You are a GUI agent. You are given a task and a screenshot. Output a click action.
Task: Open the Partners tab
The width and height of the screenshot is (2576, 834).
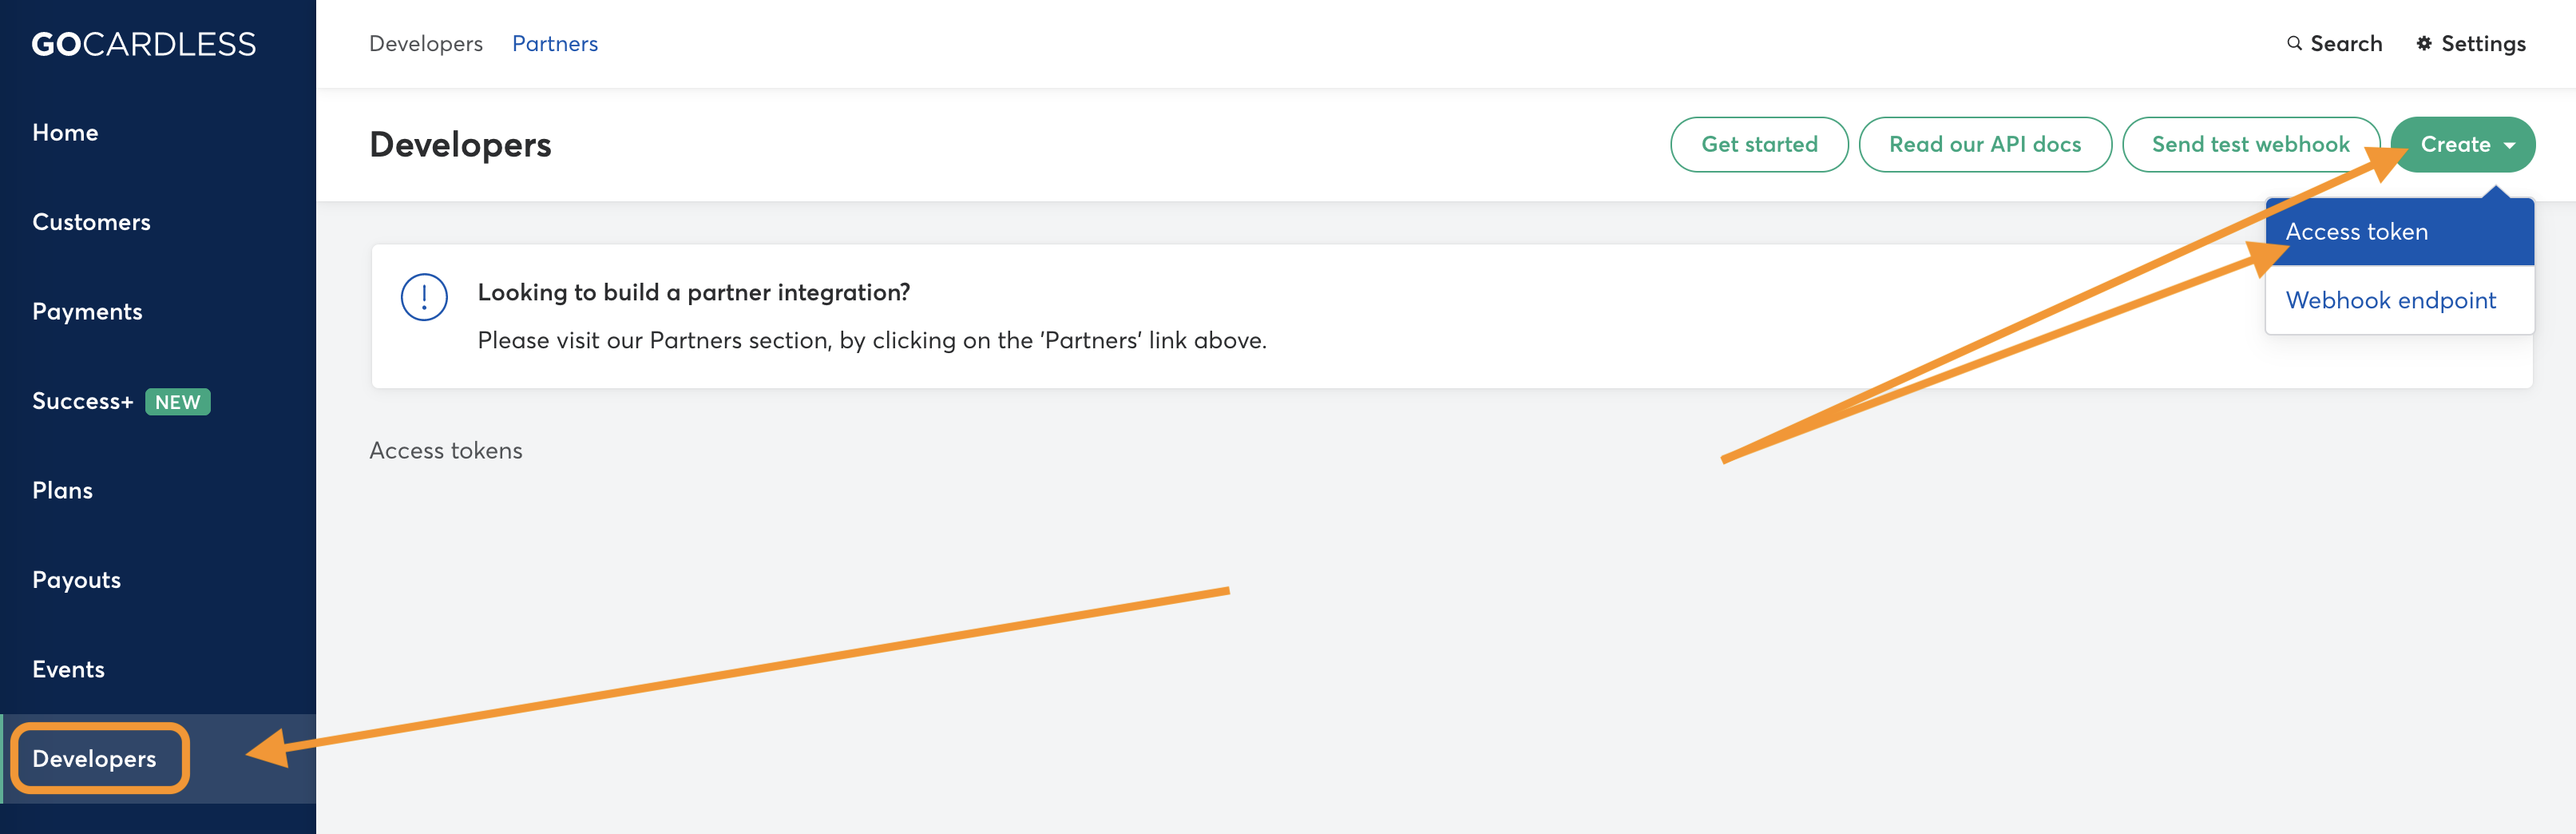[555, 43]
